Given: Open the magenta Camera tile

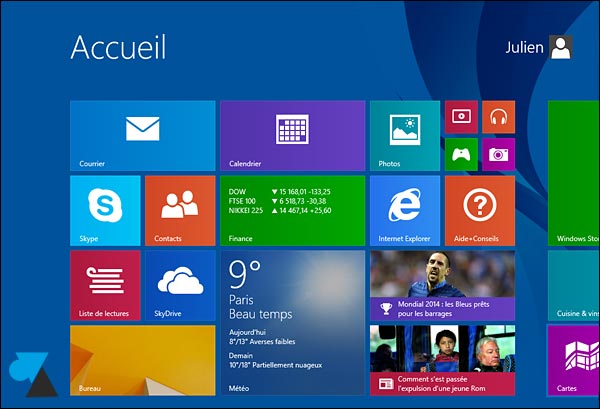Looking at the screenshot, I should point(499,155).
